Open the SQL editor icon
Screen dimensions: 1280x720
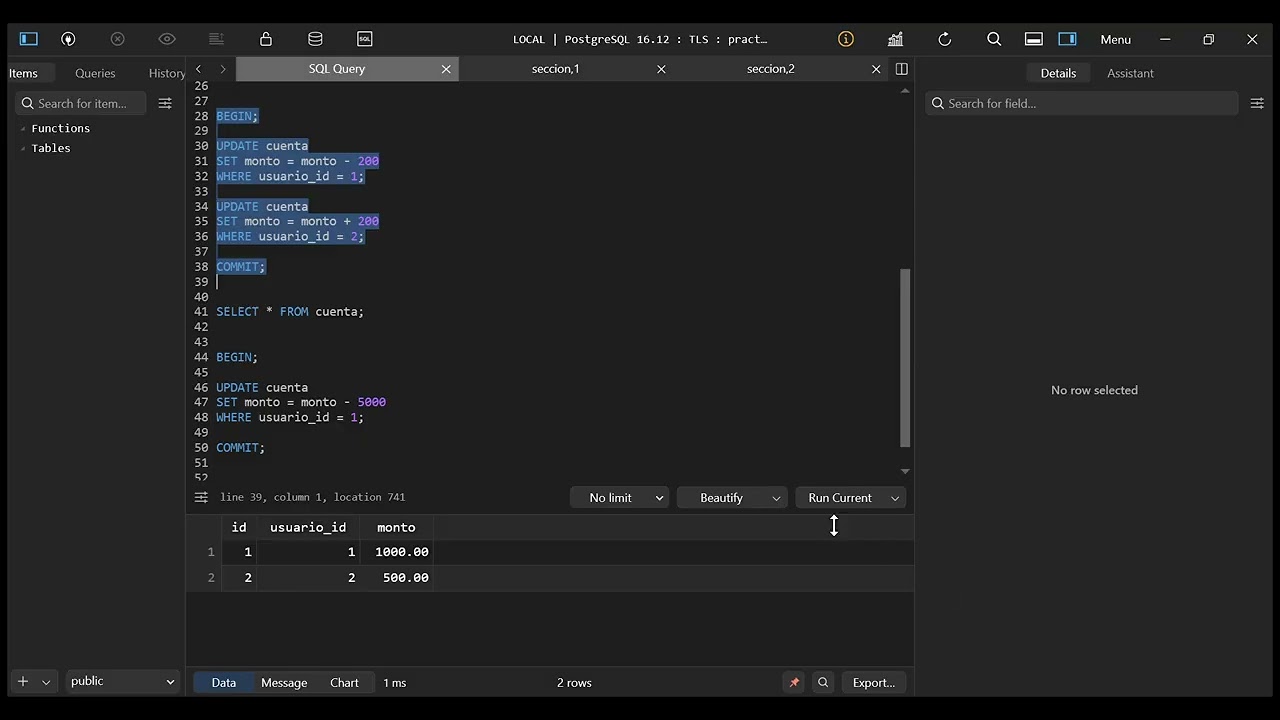tap(365, 39)
